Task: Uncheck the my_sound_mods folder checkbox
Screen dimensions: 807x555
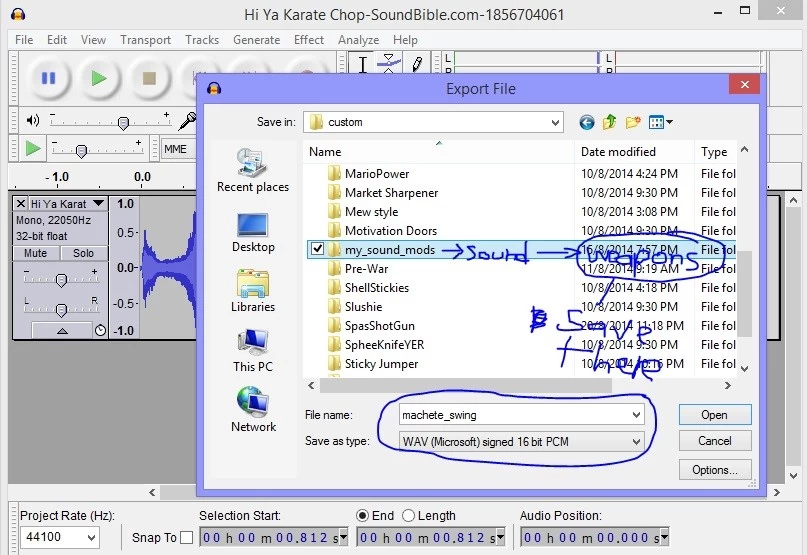Action: coord(318,250)
